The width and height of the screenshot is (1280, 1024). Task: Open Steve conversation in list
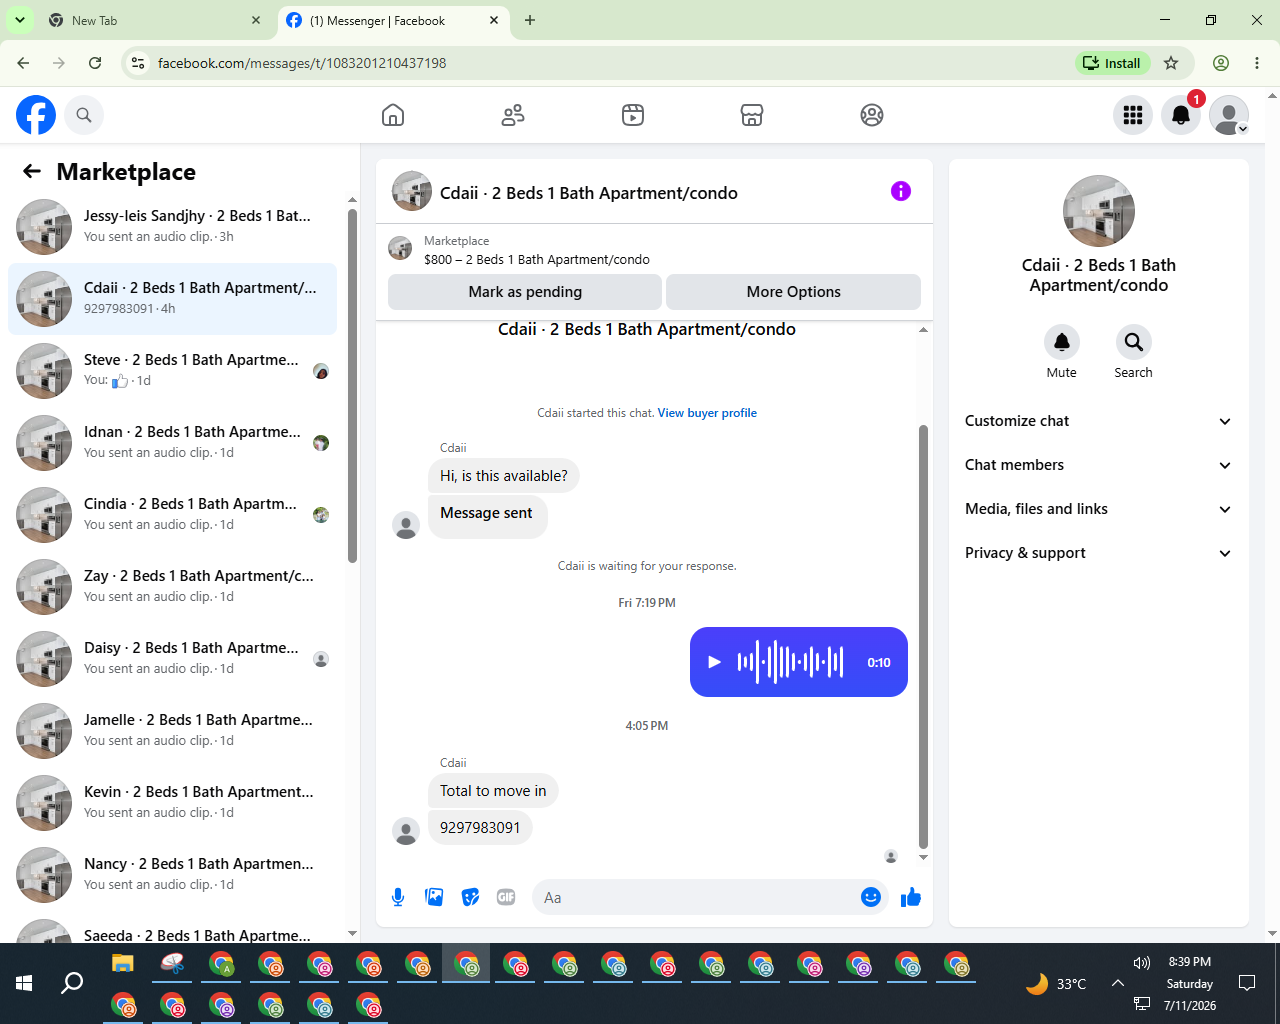pyautogui.click(x=172, y=371)
